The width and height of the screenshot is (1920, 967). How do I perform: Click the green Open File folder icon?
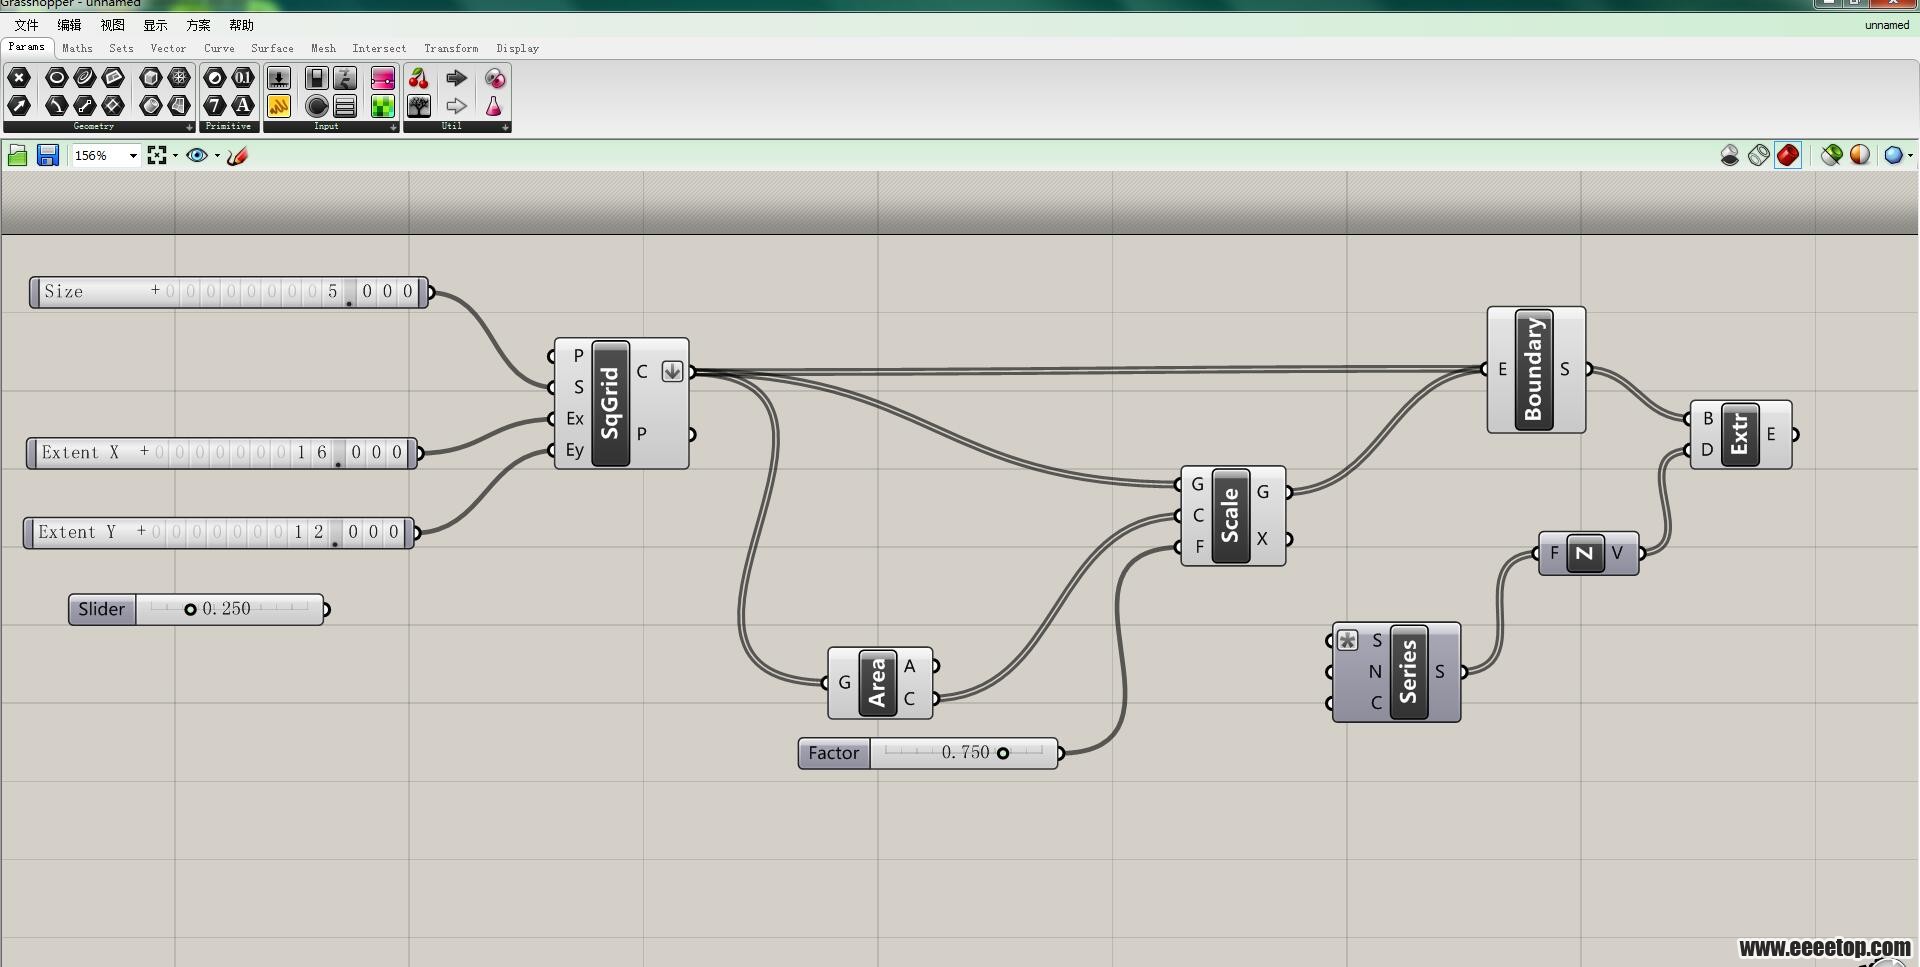[x=17, y=155]
